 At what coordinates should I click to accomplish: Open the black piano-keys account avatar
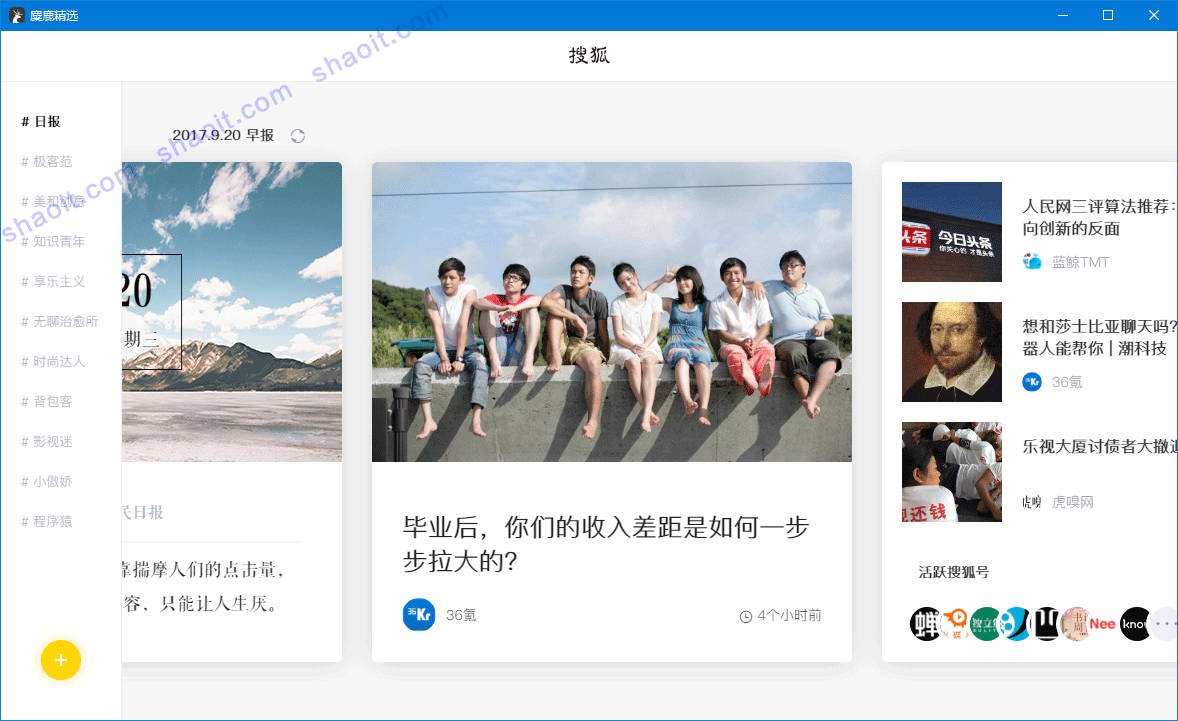coord(1045,623)
